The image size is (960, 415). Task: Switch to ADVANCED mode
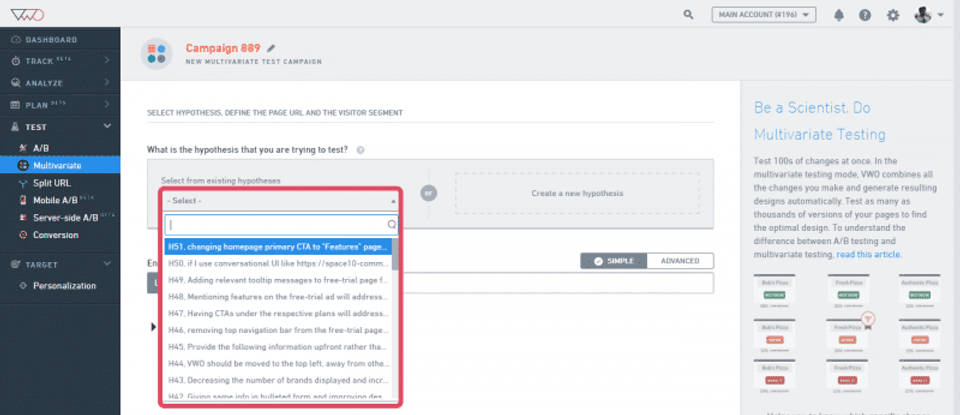(680, 261)
